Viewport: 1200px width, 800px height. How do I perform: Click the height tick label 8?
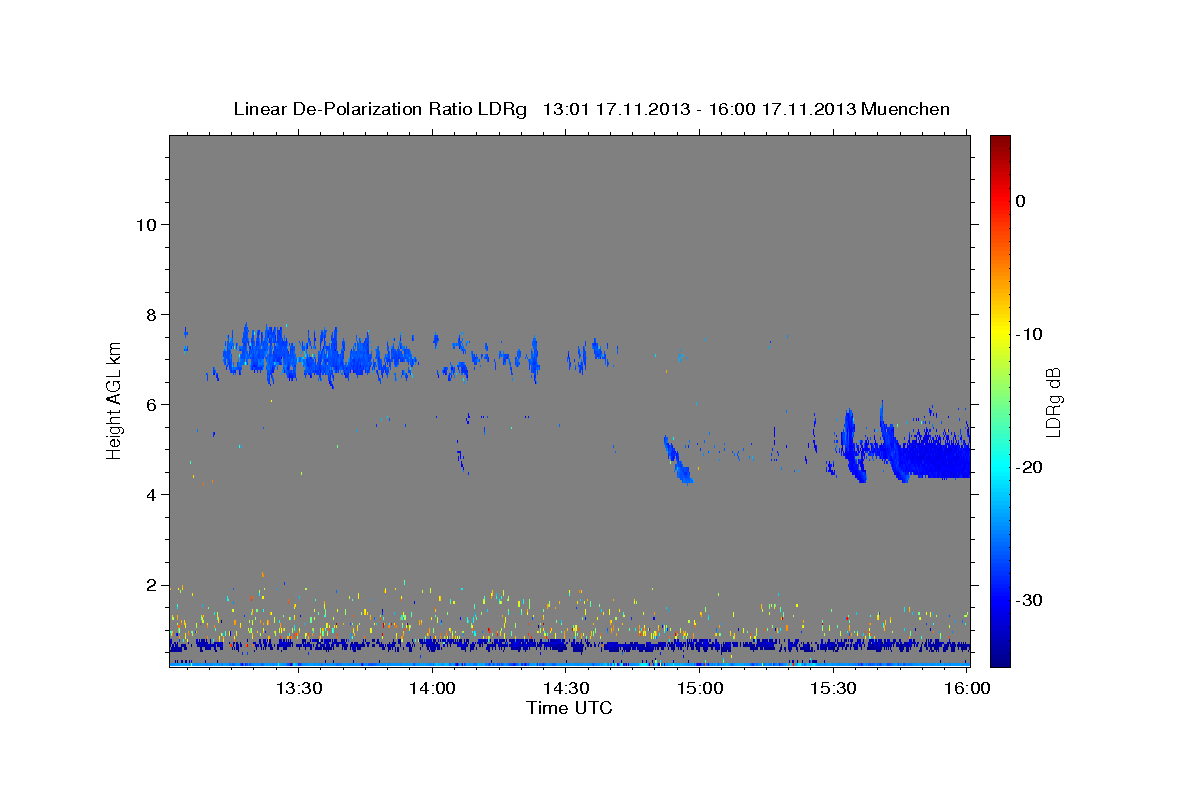click(x=152, y=314)
